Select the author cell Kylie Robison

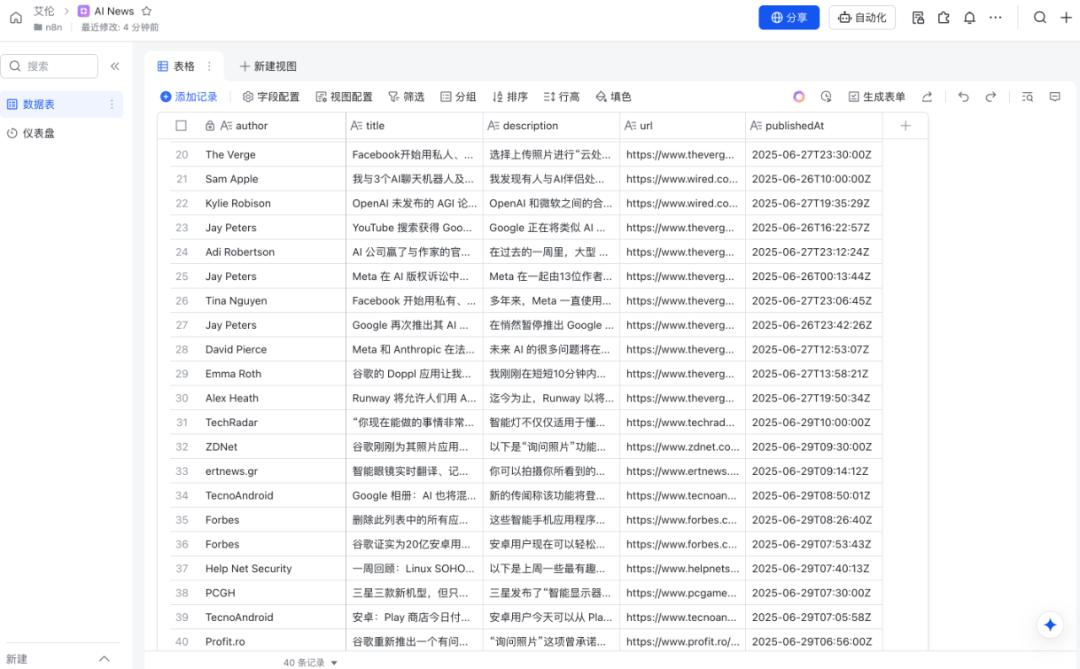tap(270, 203)
